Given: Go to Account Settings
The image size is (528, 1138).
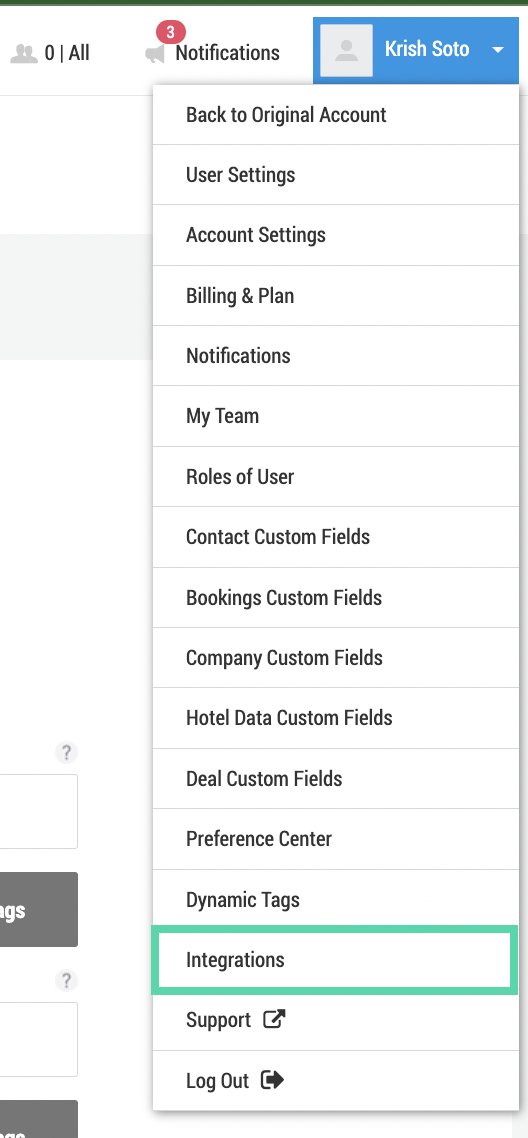Looking at the screenshot, I should pyautogui.click(x=336, y=235).
